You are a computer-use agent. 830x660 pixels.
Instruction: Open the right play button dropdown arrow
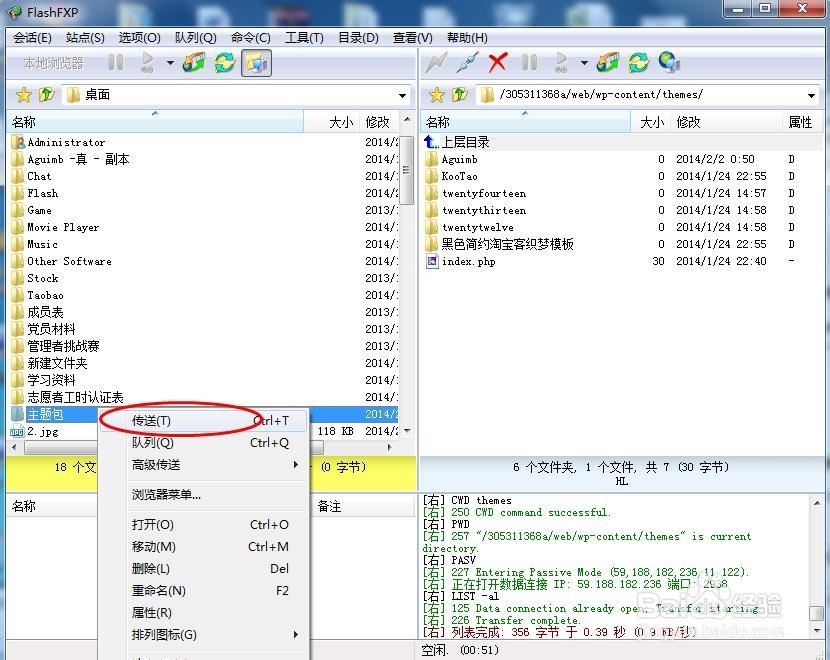point(584,63)
